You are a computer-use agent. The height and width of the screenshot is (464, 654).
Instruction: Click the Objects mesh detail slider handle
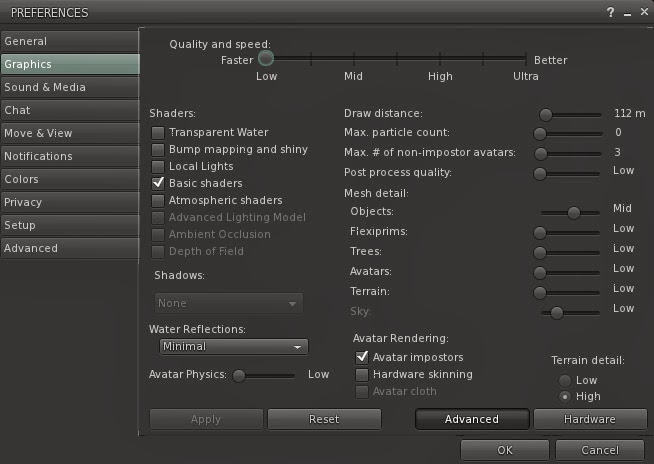pos(574,212)
